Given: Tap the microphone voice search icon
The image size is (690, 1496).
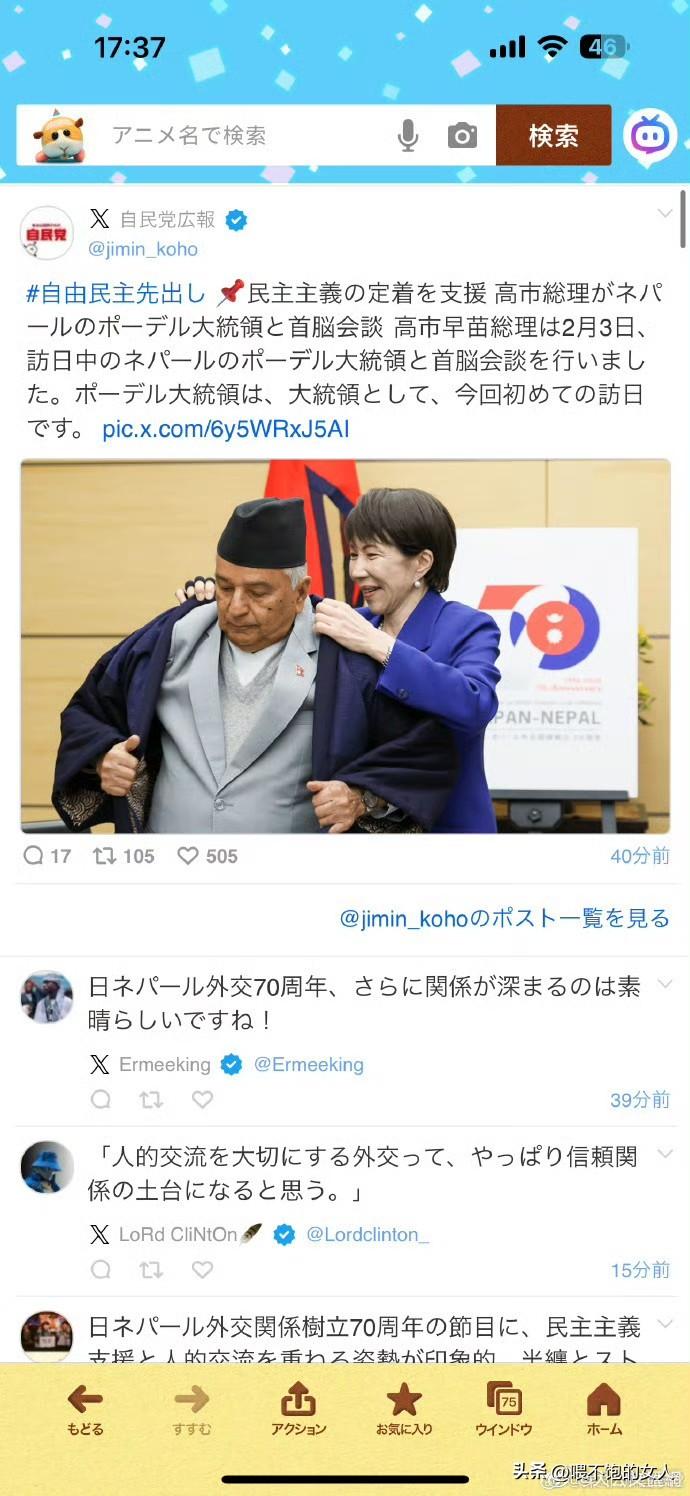Looking at the screenshot, I should tap(408, 135).
